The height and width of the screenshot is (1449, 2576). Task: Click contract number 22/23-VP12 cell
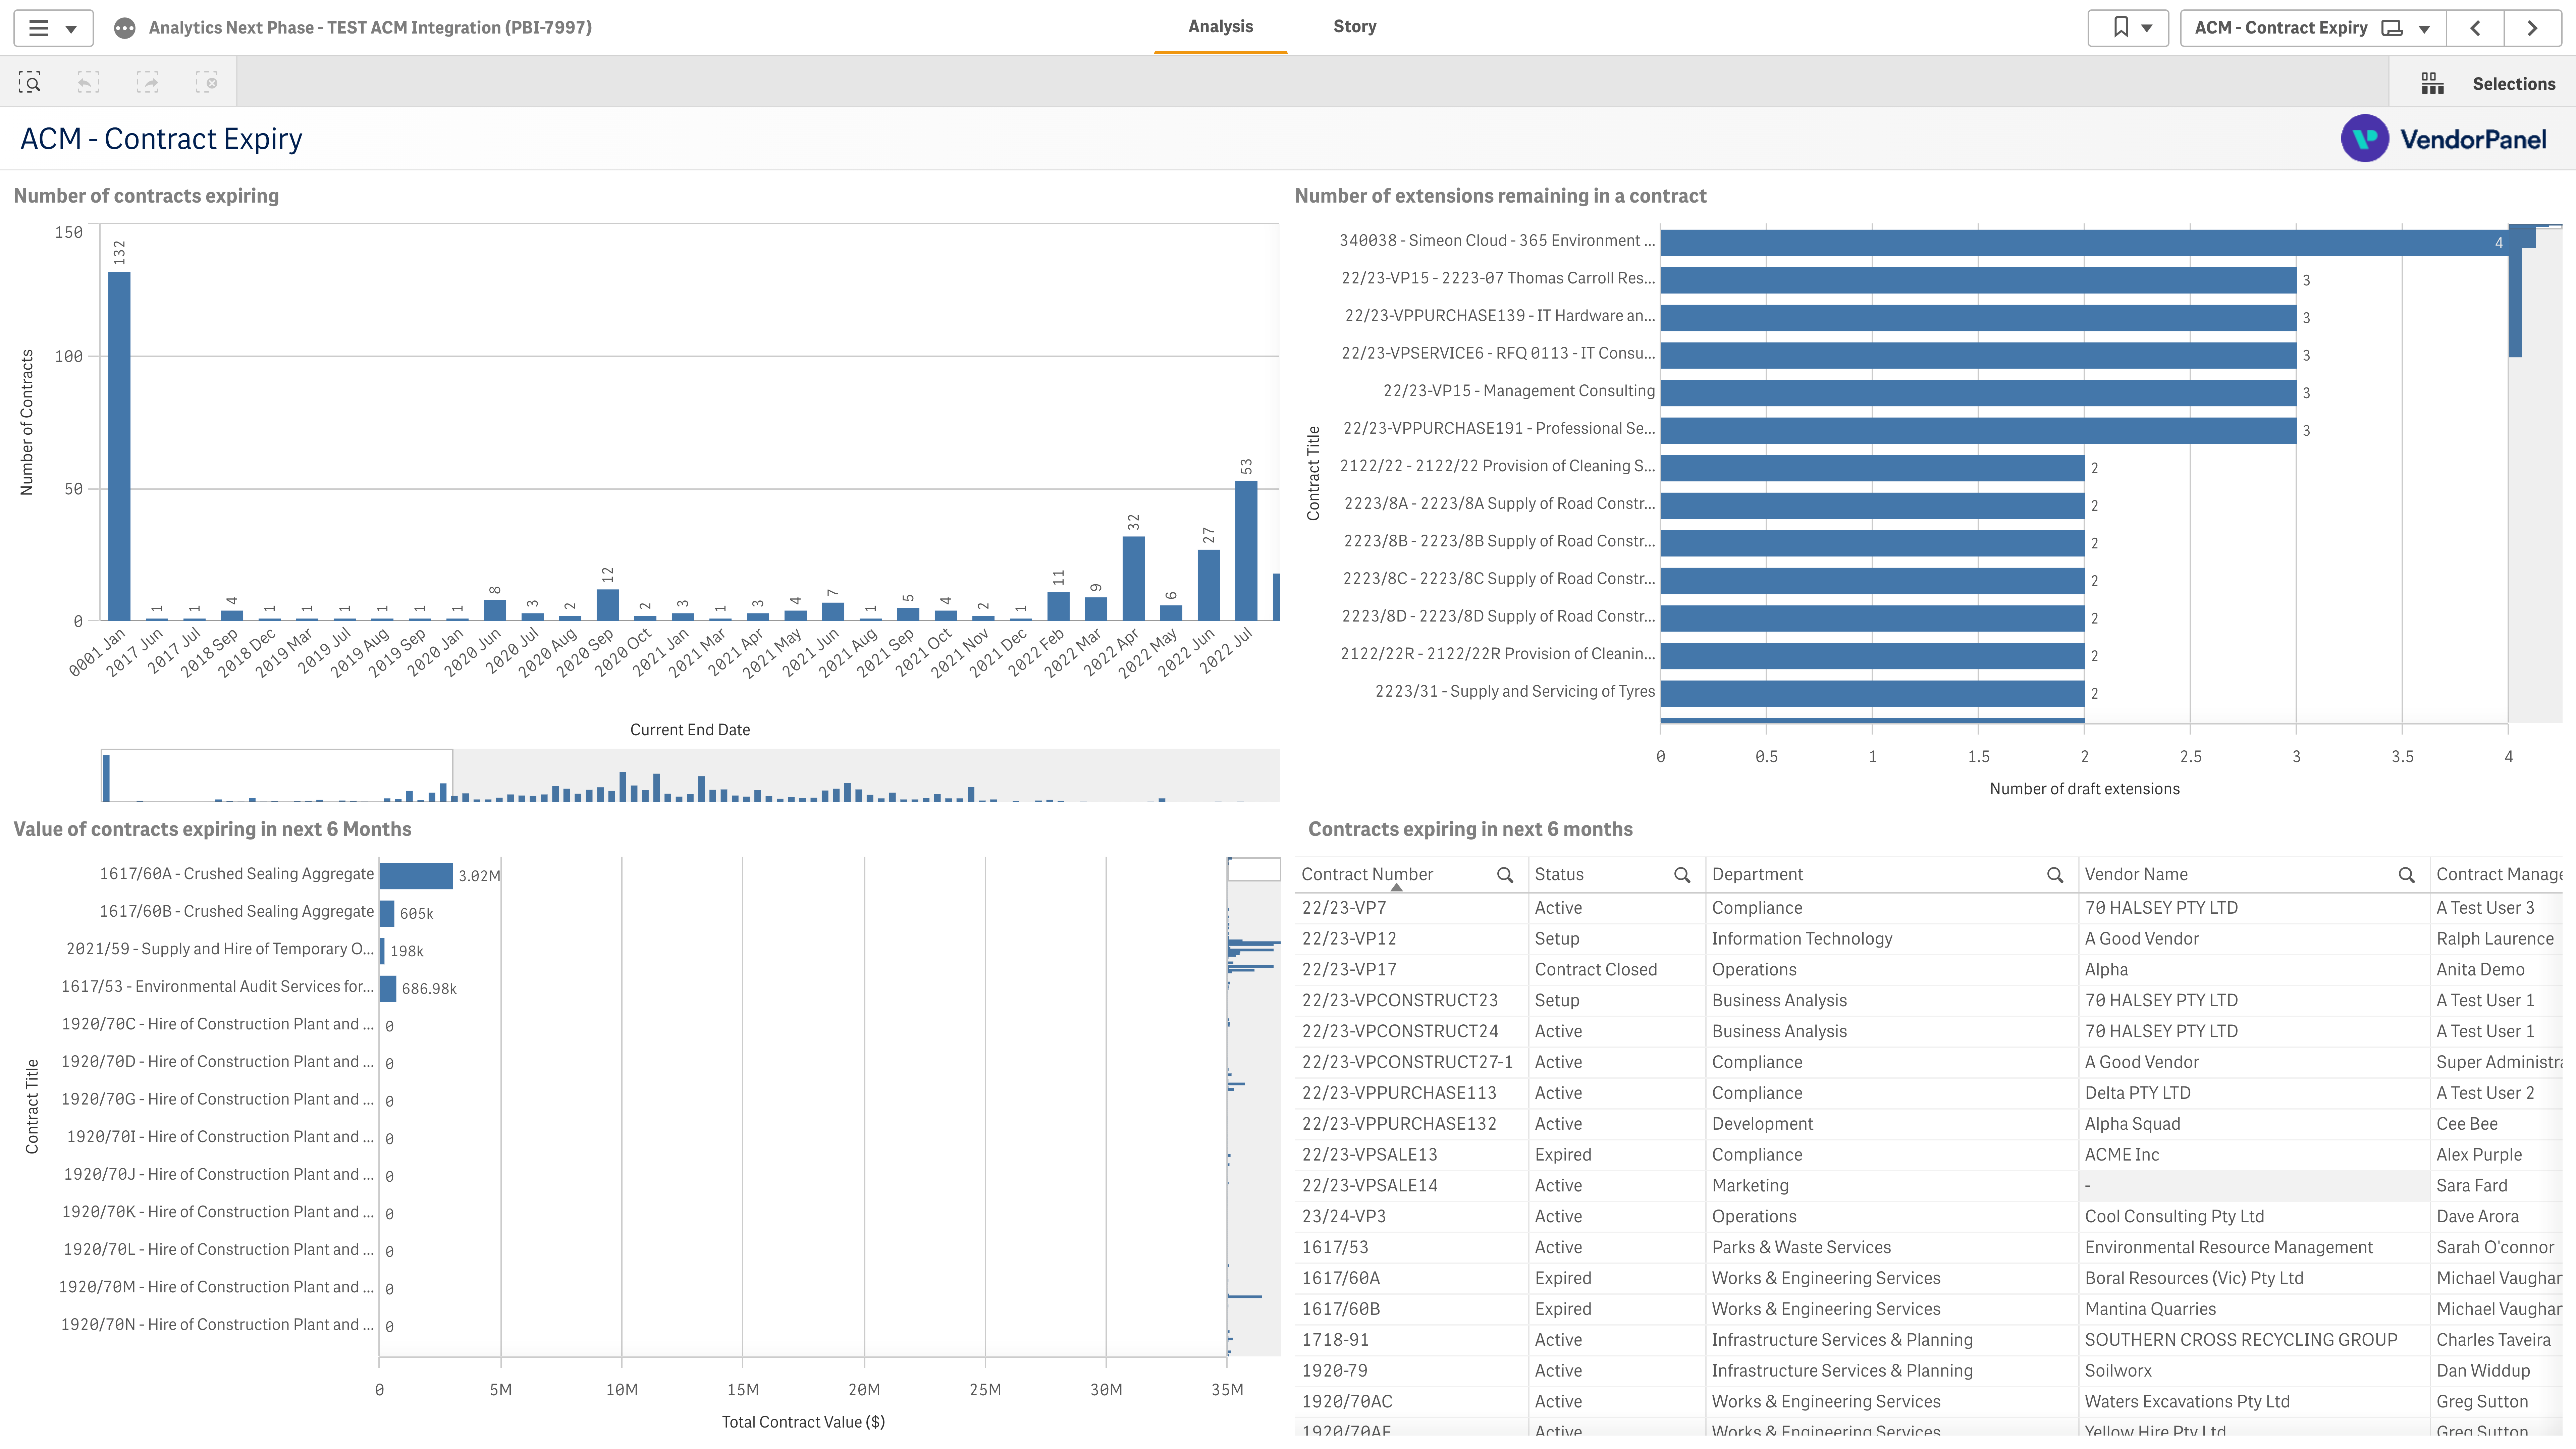[1411, 939]
